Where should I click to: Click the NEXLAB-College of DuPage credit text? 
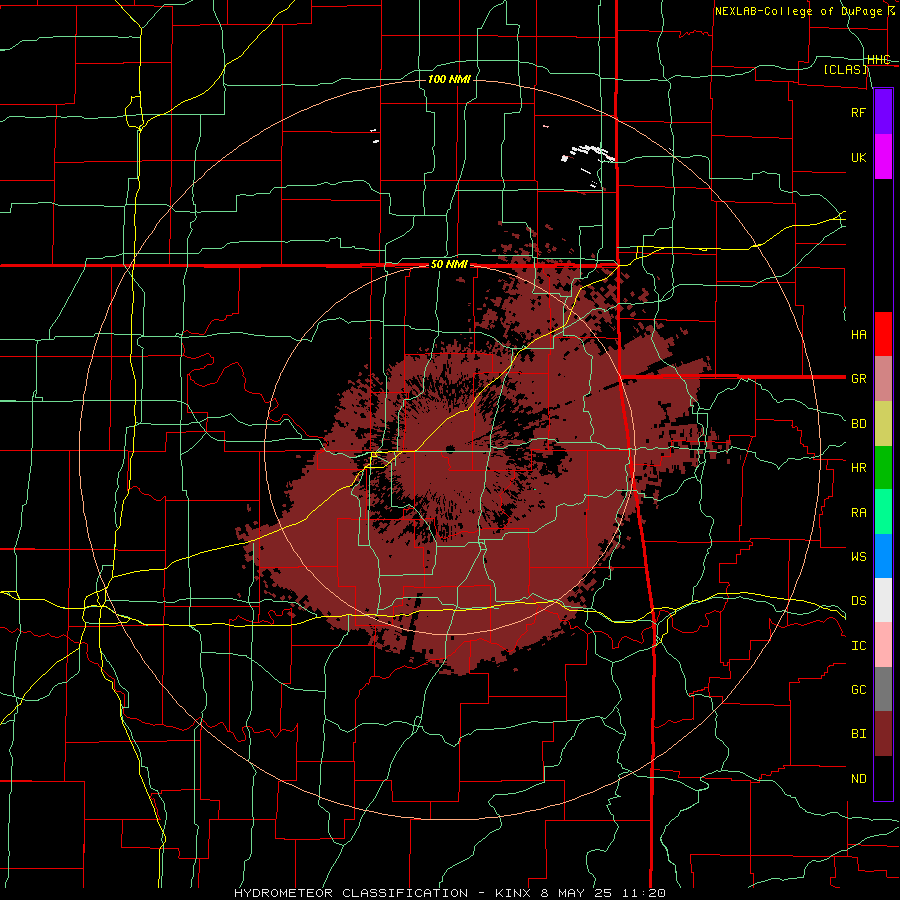(800, 11)
